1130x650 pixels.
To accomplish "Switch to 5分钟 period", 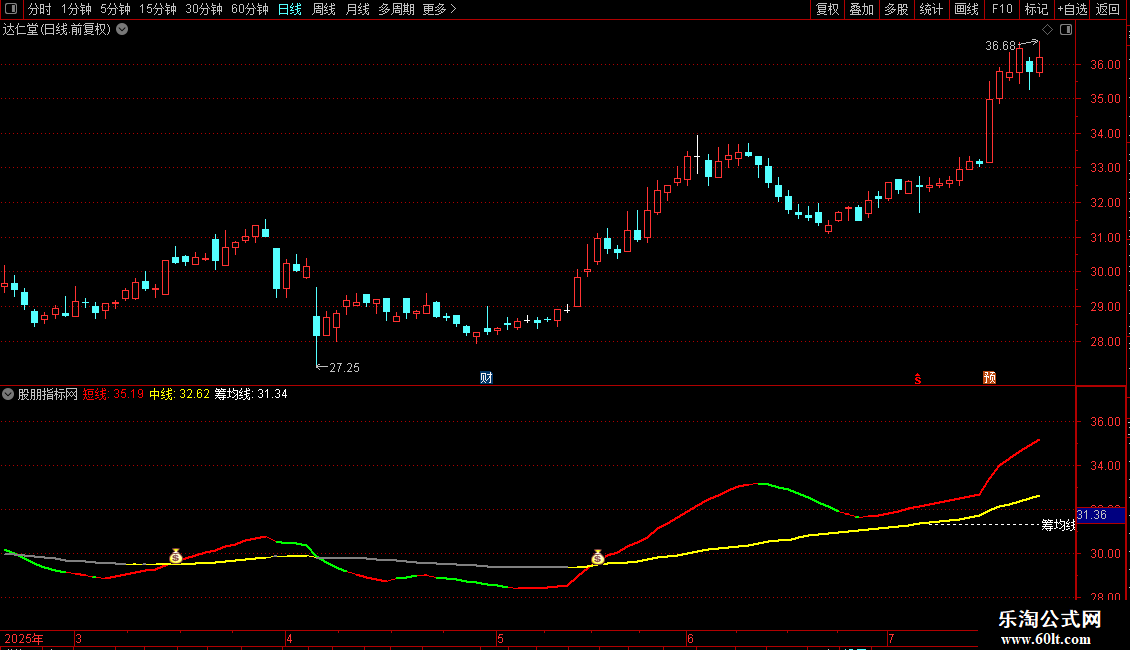I will (115, 9).
